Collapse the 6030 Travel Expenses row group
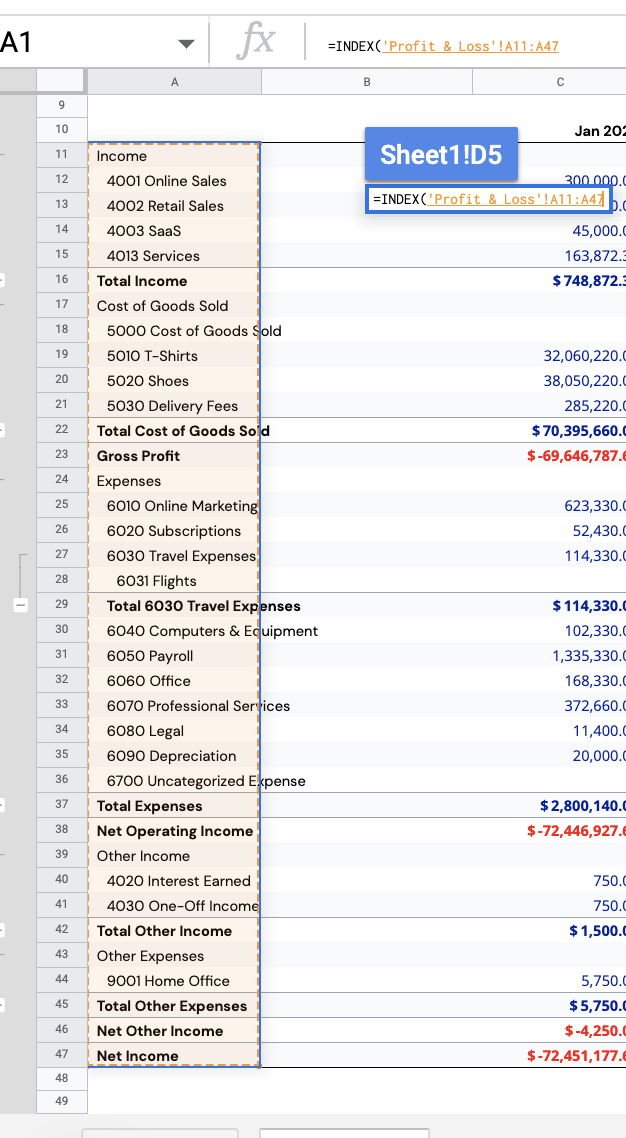 21,605
